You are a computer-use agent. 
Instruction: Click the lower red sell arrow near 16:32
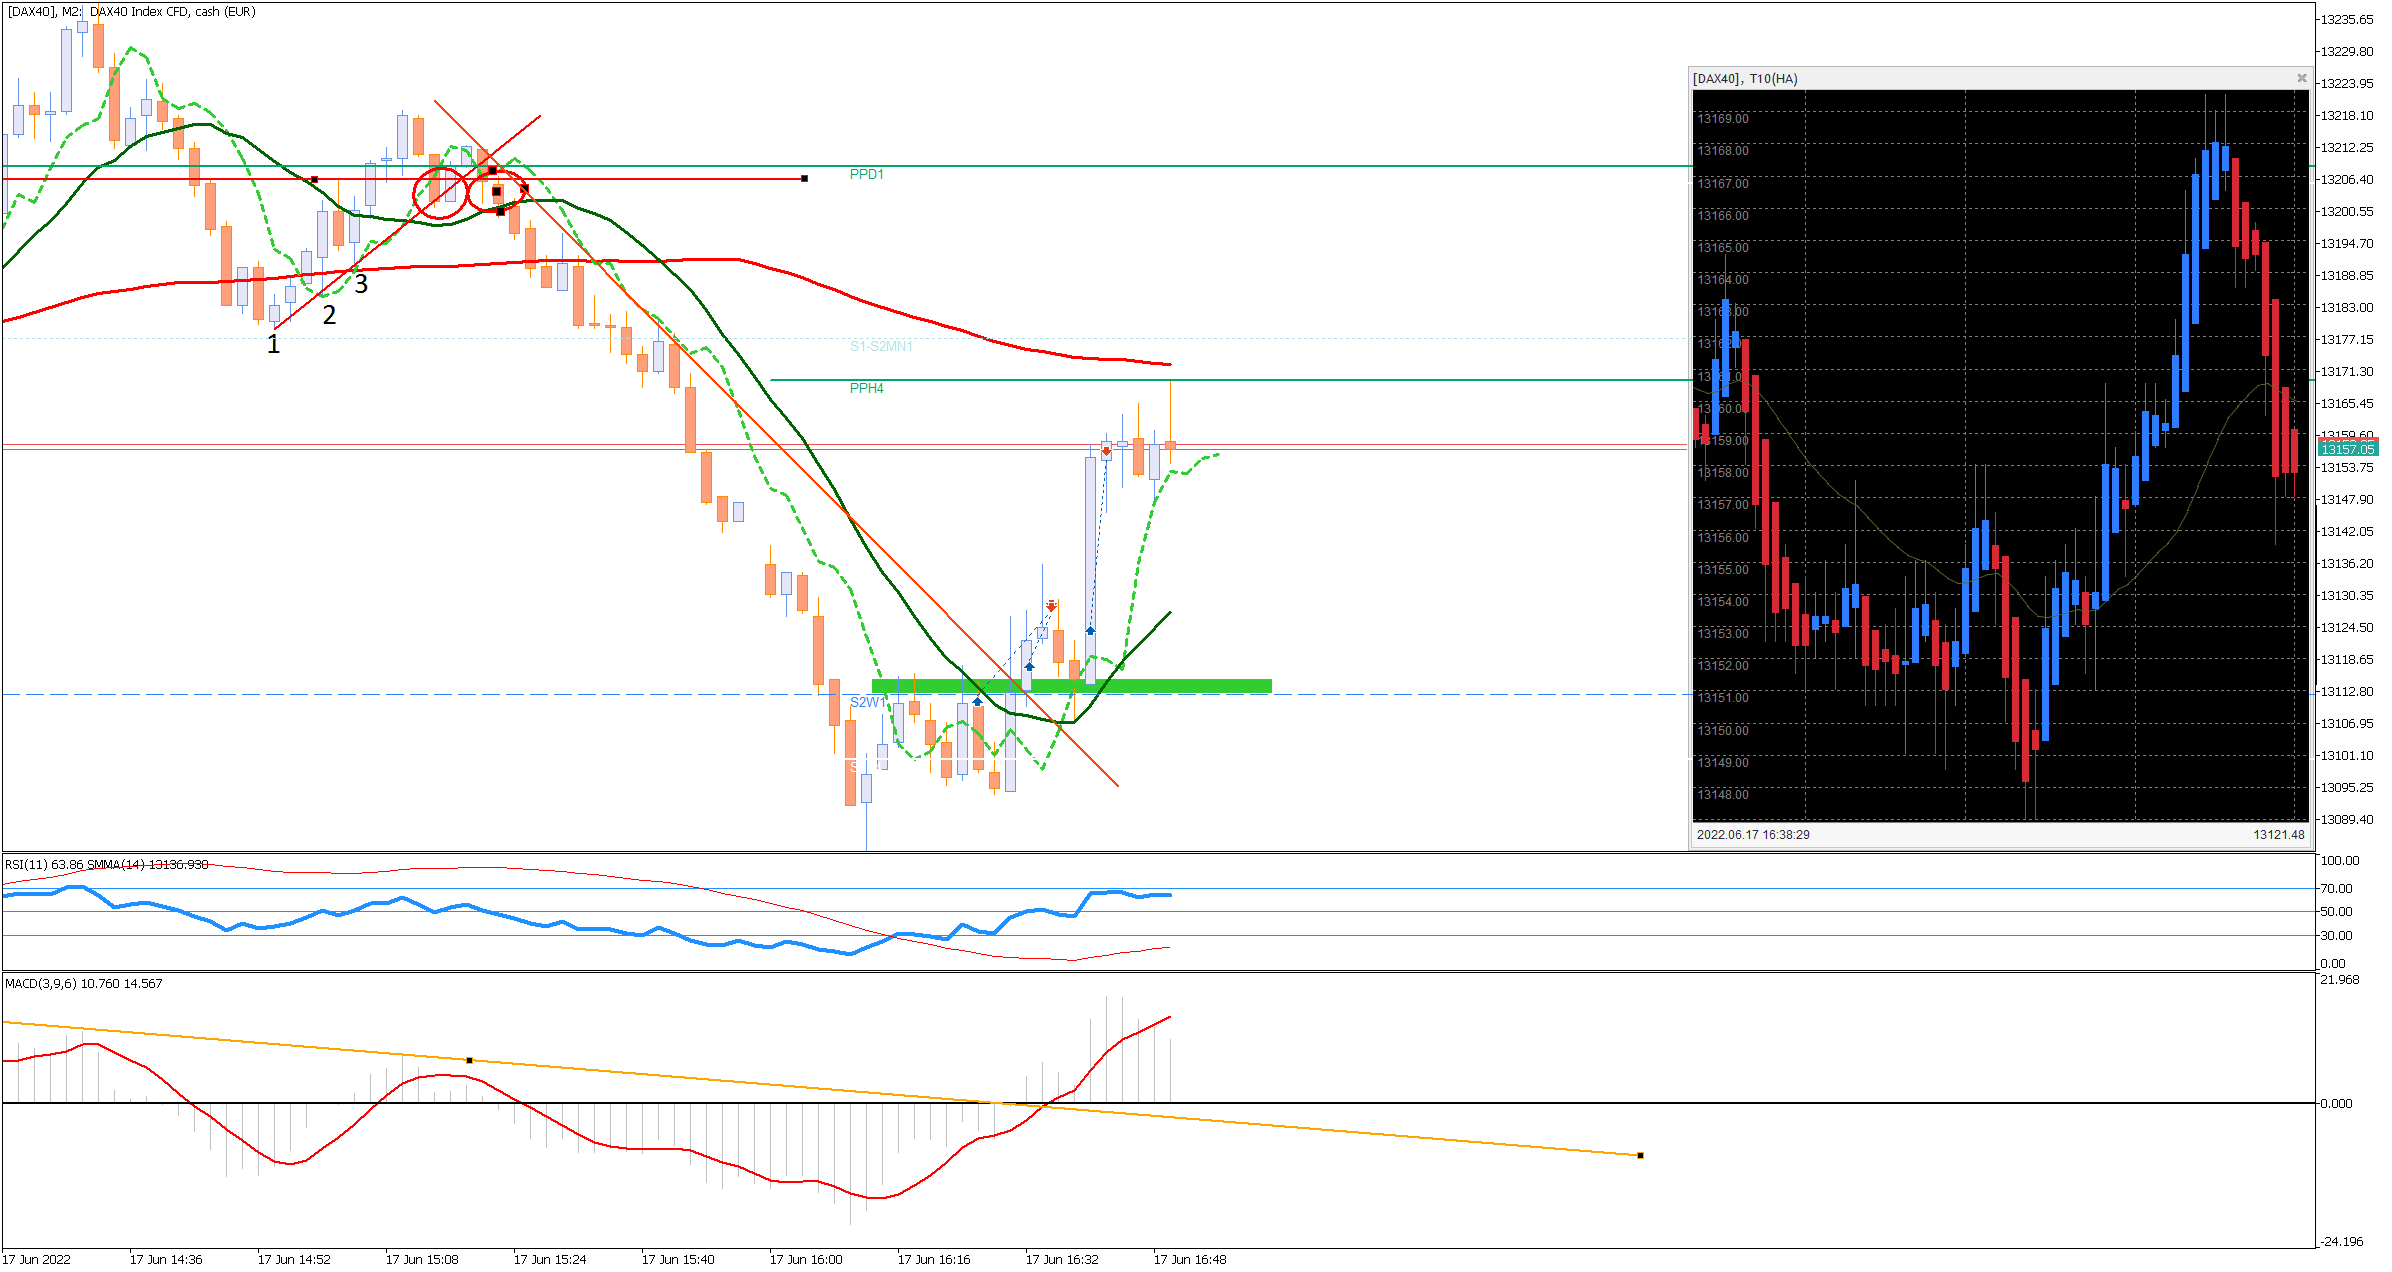click(1051, 606)
